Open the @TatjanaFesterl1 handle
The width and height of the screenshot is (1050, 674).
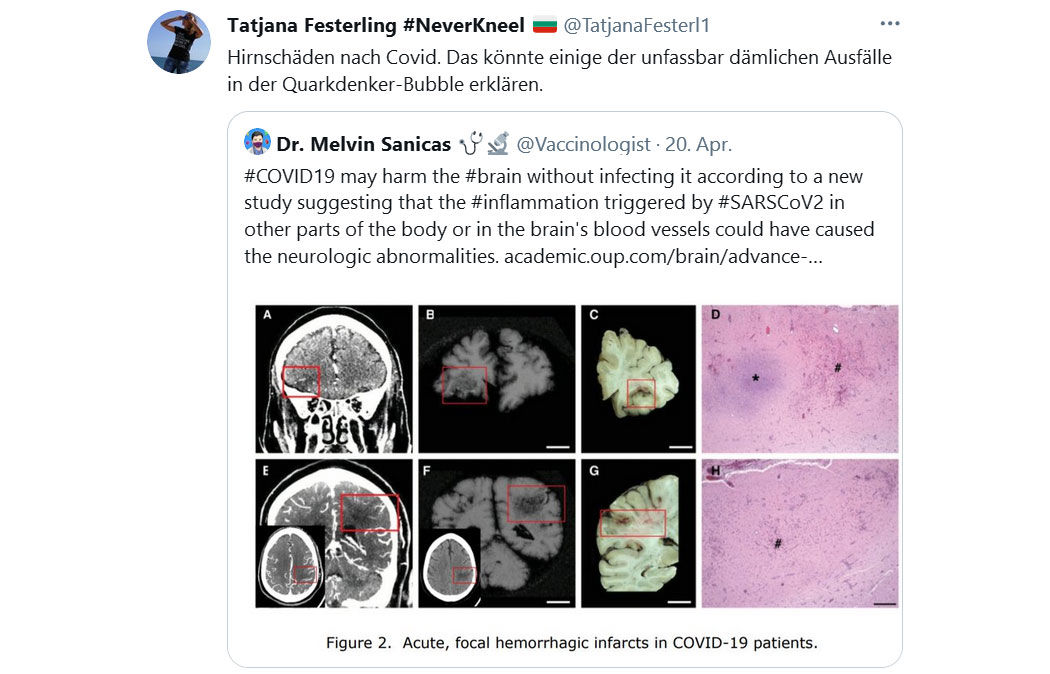click(x=636, y=25)
